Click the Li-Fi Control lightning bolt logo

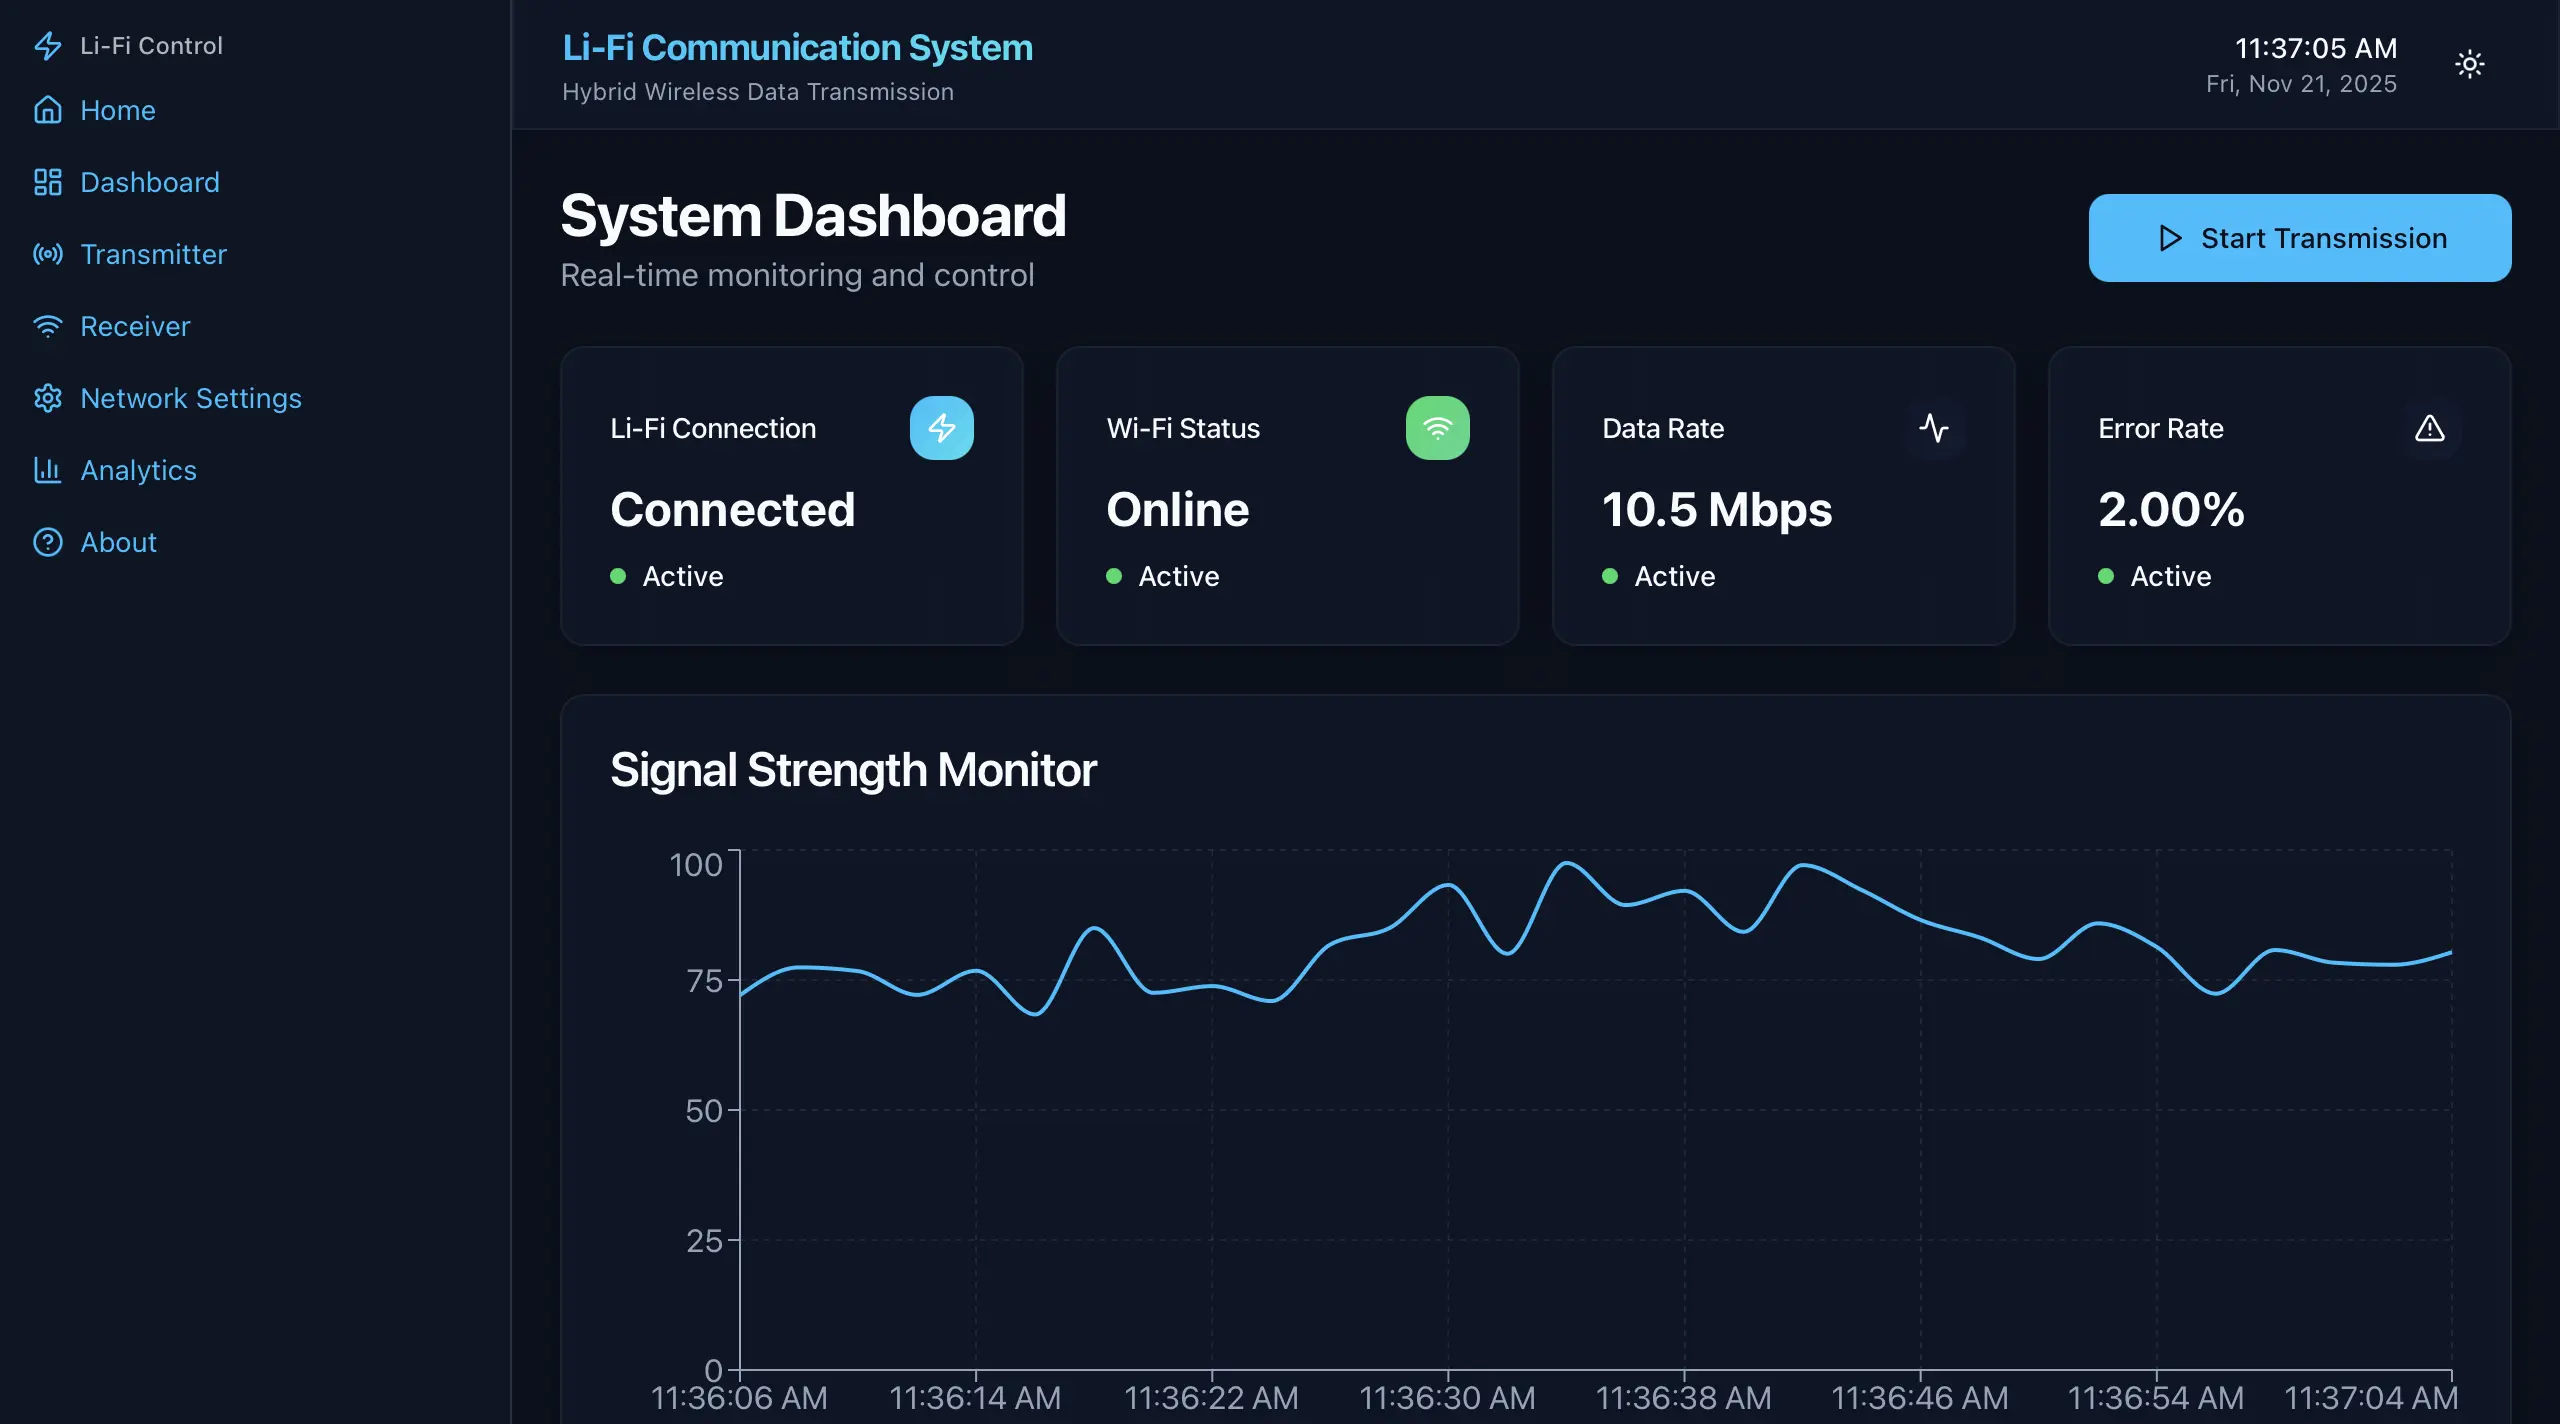pos(47,46)
